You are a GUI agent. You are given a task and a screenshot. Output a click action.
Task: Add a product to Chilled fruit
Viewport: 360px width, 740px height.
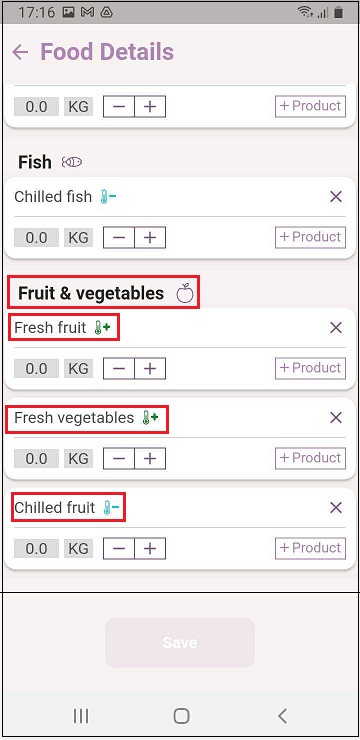(x=310, y=548)
